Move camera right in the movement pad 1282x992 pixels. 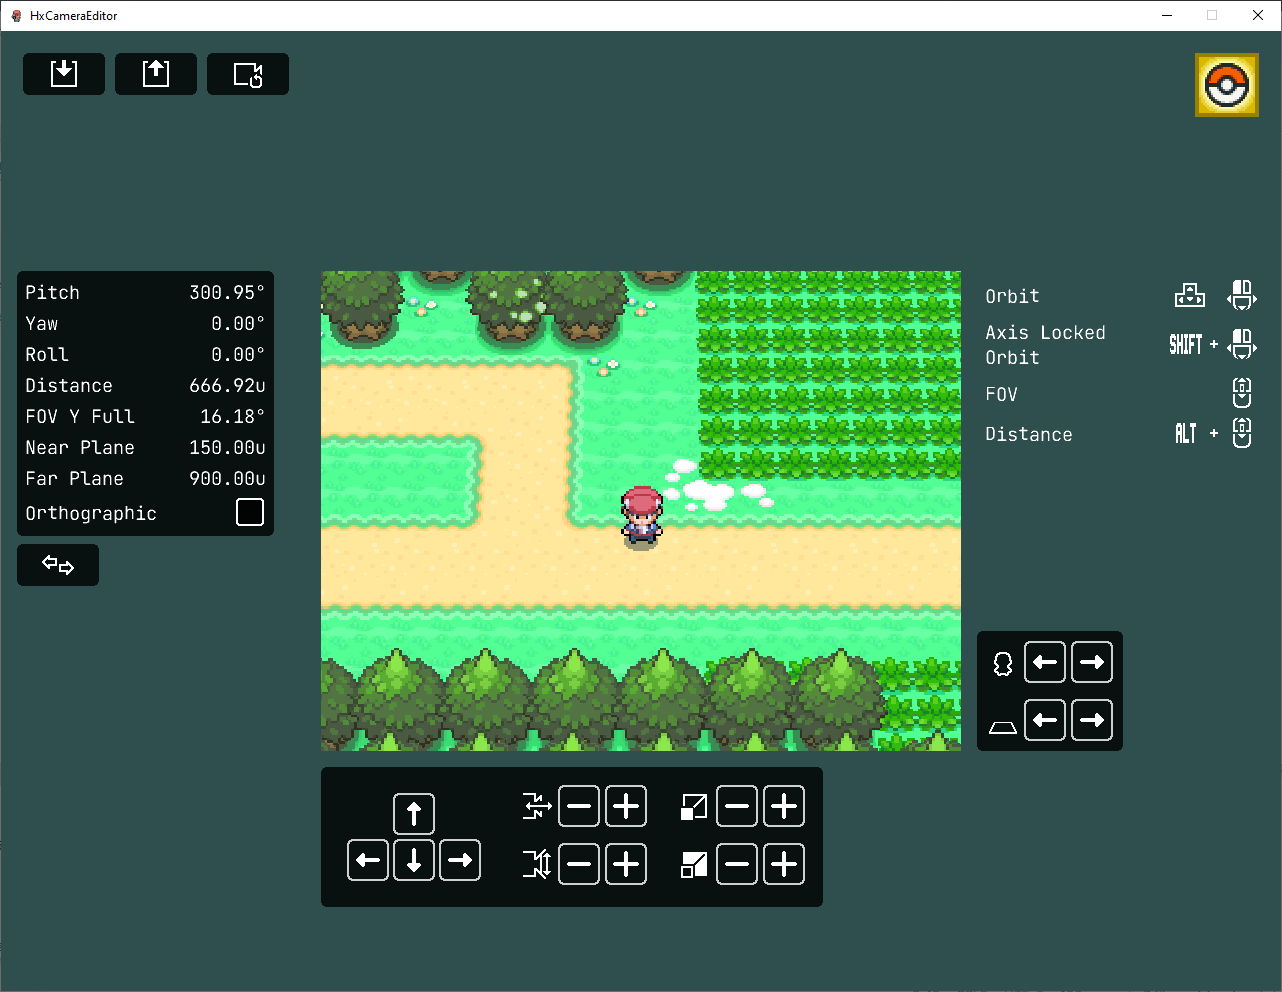click(x=460, y=860)
